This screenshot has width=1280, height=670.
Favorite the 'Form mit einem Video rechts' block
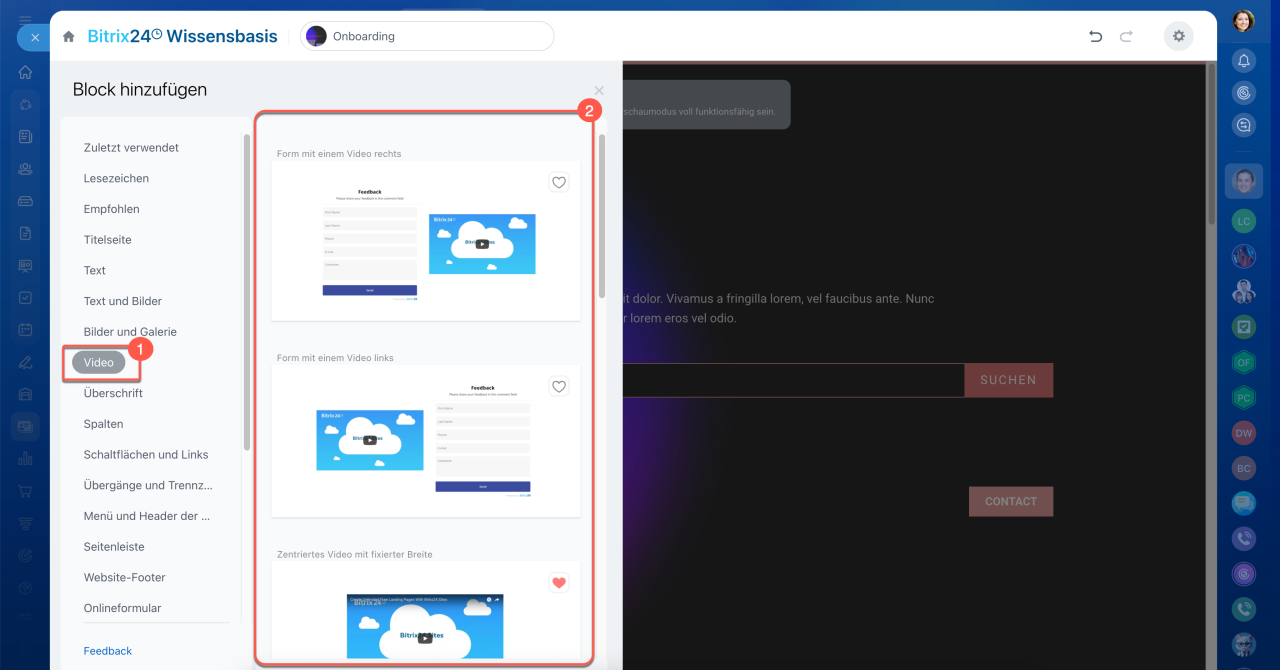tap(559, 182)
